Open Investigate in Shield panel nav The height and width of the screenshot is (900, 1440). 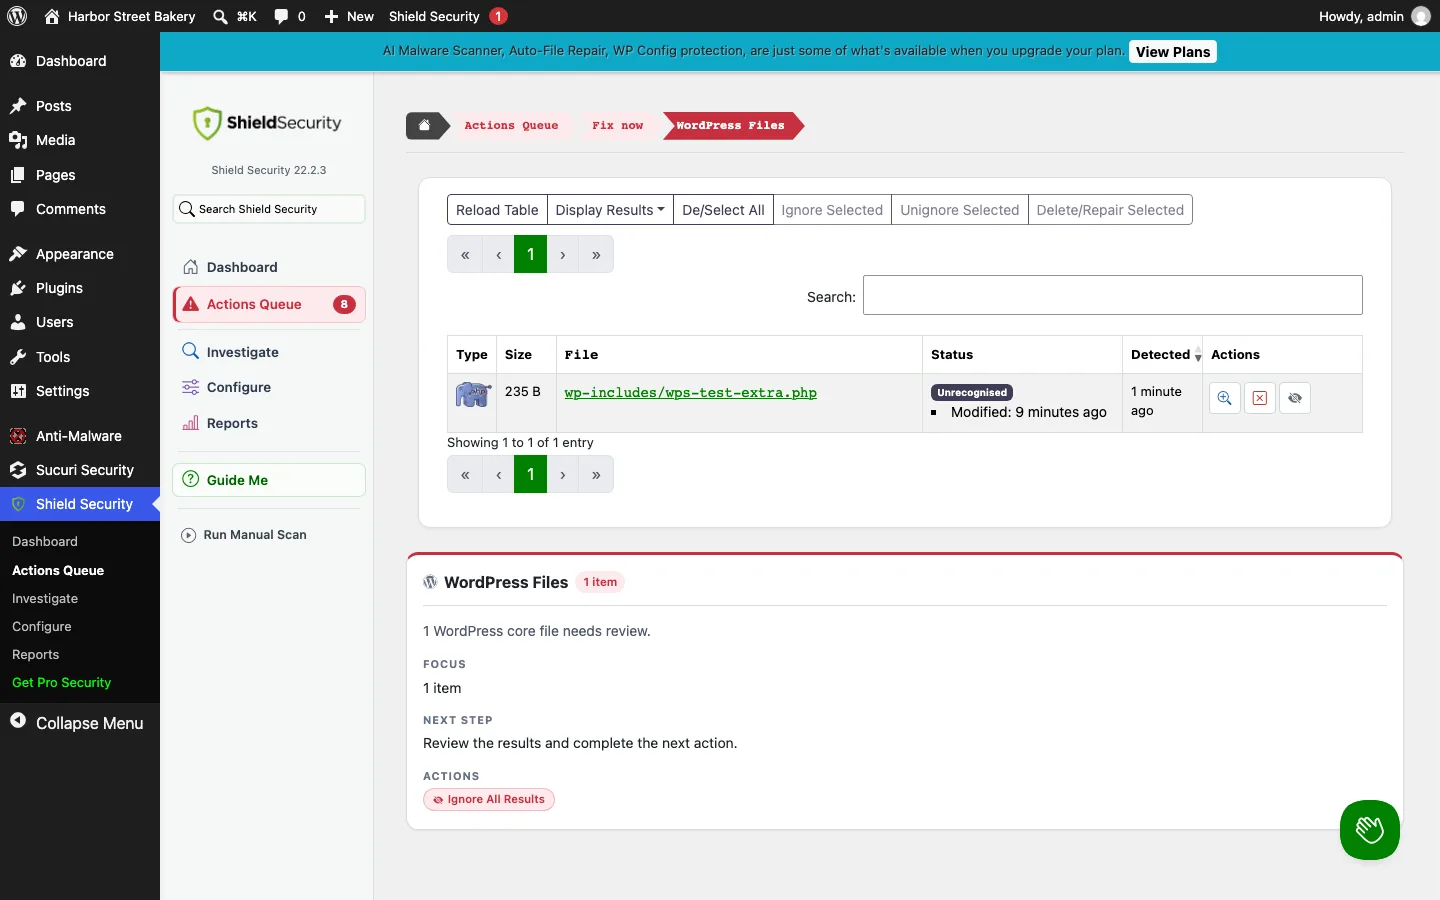coord(269,352)
